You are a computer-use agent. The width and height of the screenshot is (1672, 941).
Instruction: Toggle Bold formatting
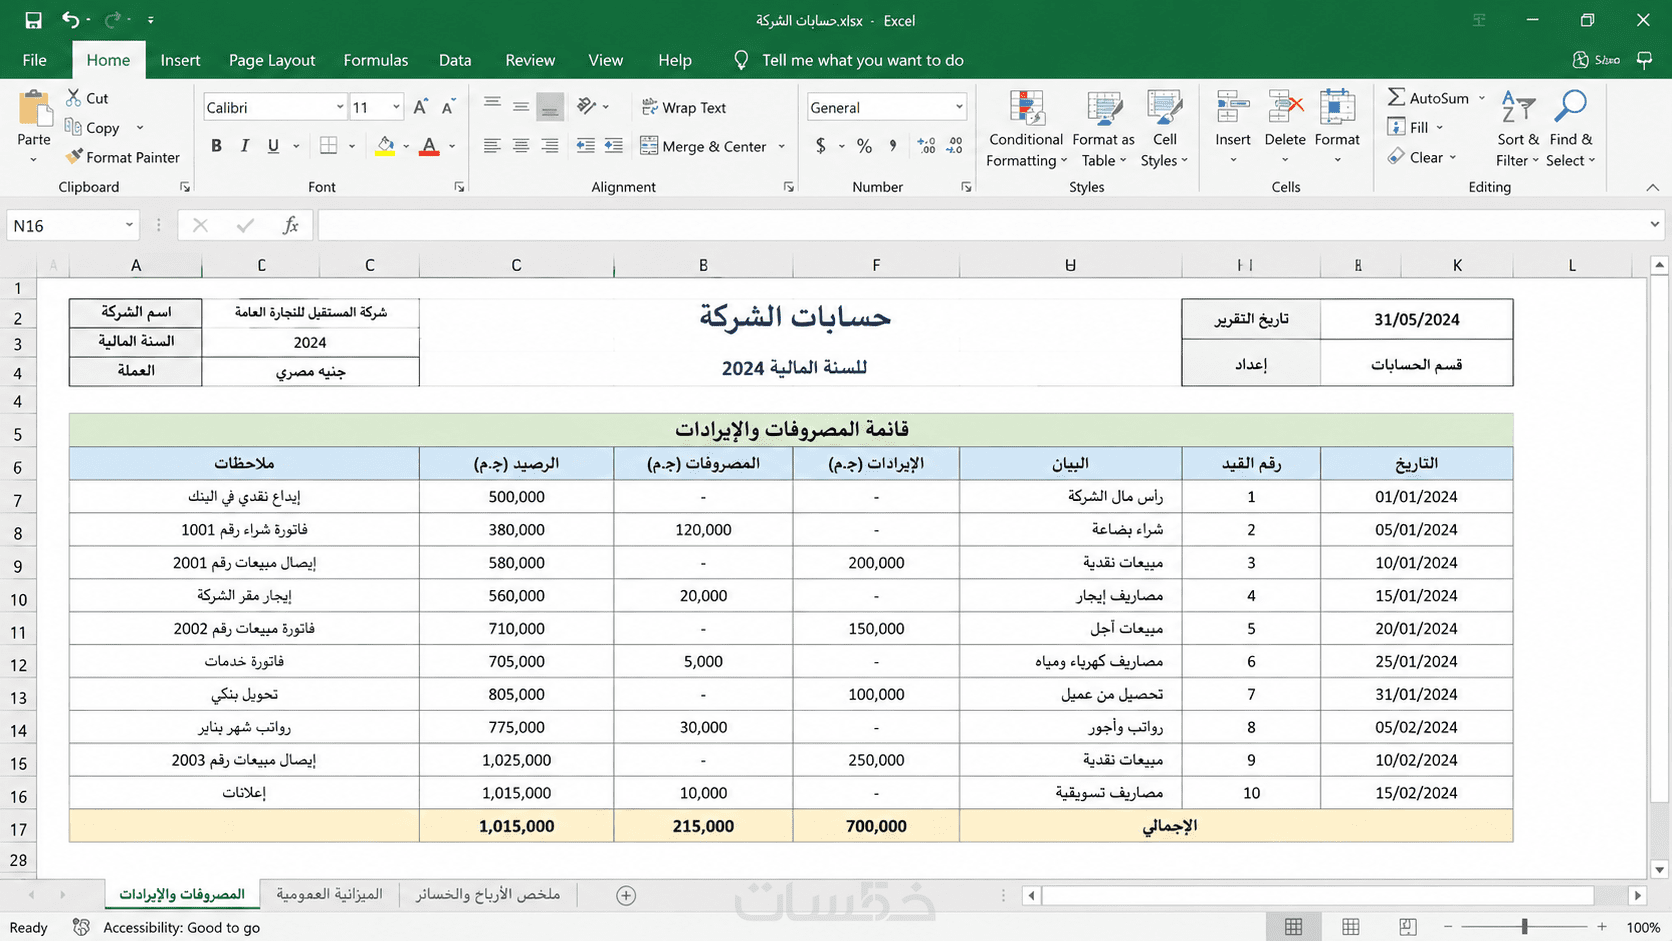coord(216,146)
